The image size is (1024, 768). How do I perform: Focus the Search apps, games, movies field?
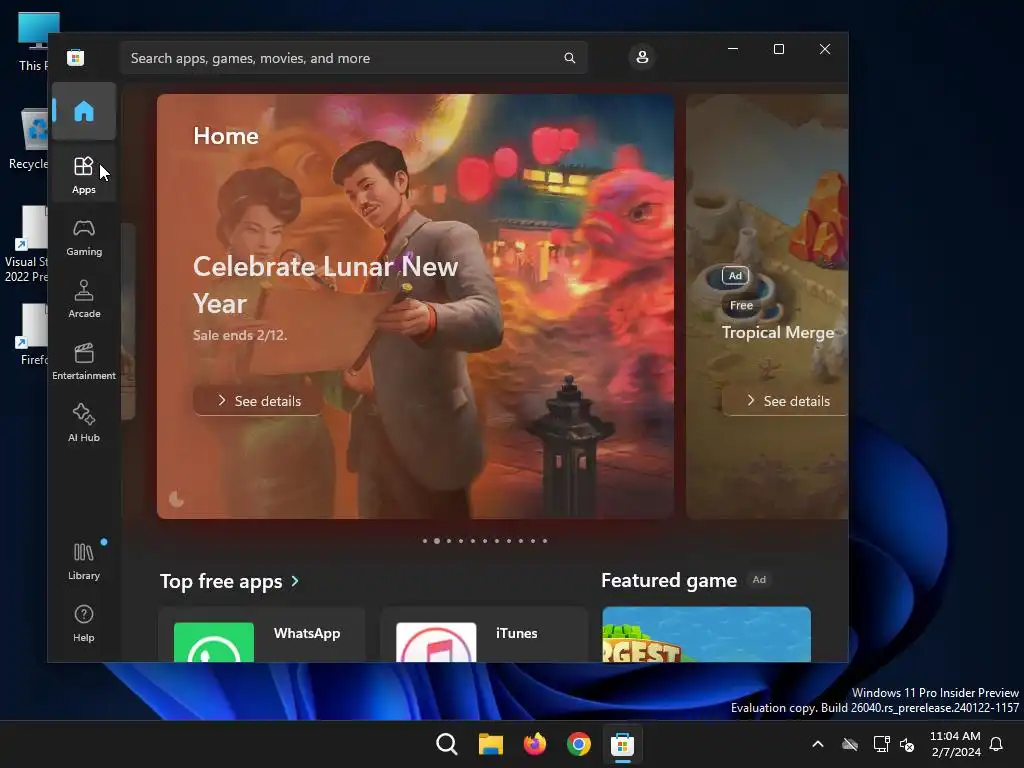[x=353, y=58]
